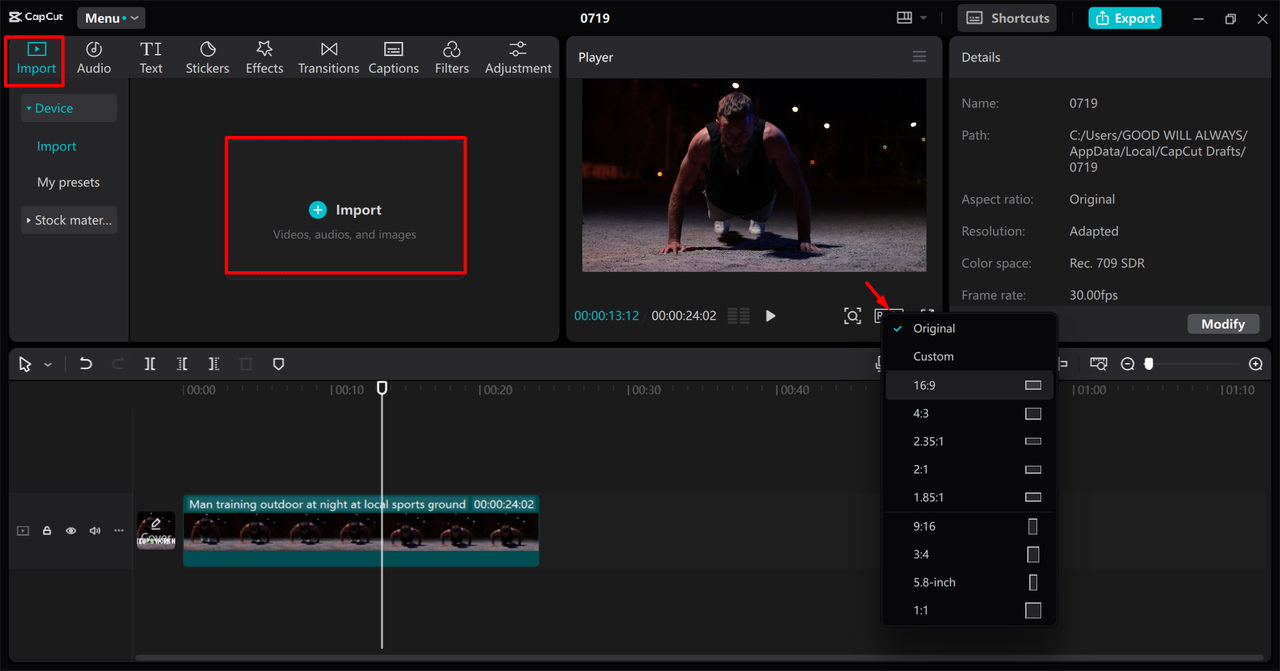Choose the 3:4 aspect ratio
This screenshot has height=671, width=1280.
pyautogui.click(x=969, y=554)
